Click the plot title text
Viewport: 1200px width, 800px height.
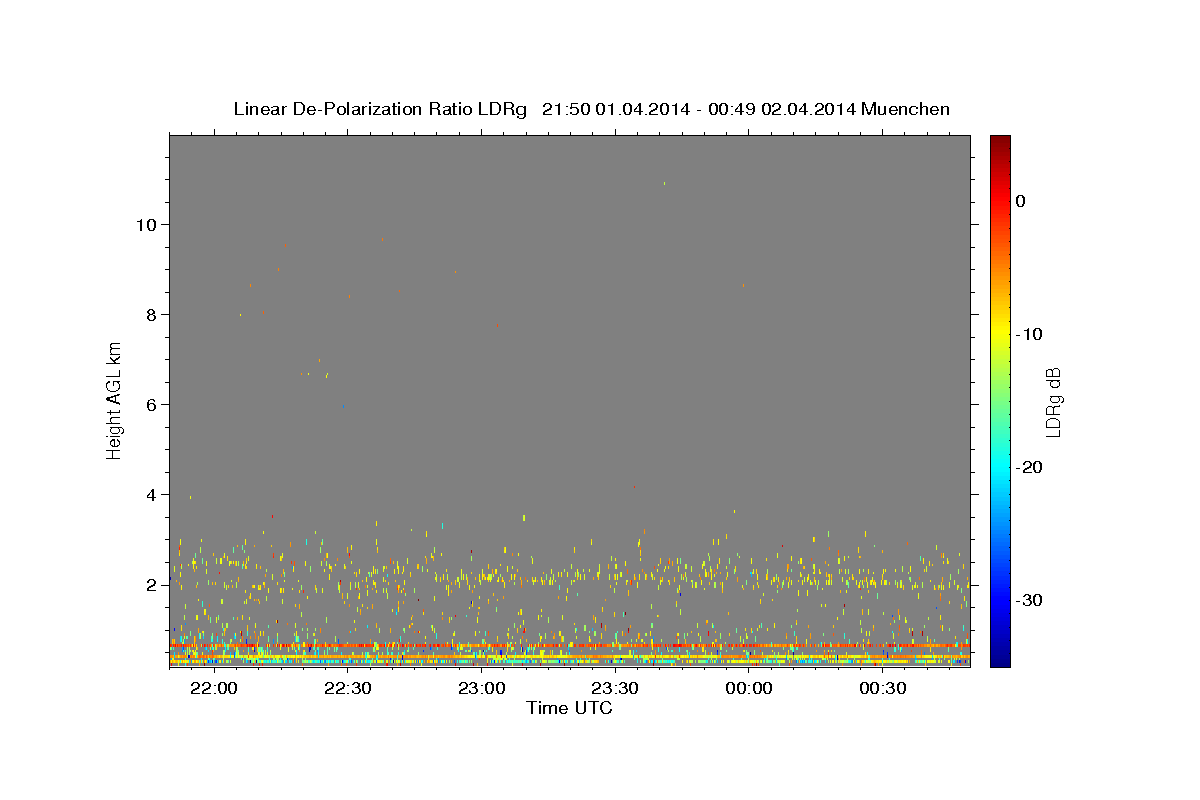(591, 109)
